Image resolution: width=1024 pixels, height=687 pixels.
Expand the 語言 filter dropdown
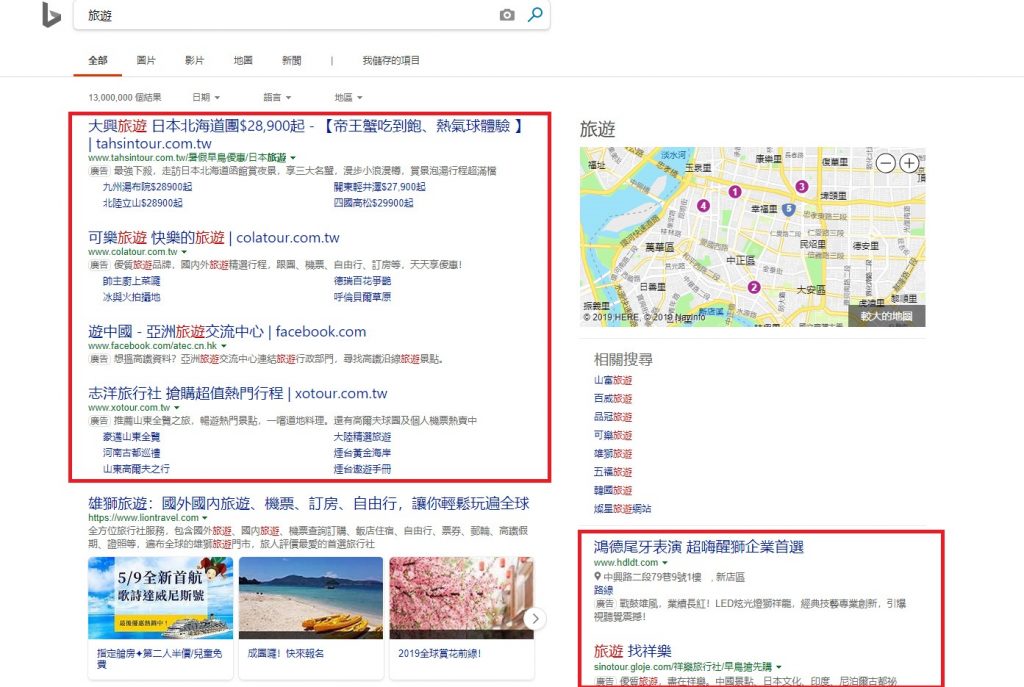278,97
